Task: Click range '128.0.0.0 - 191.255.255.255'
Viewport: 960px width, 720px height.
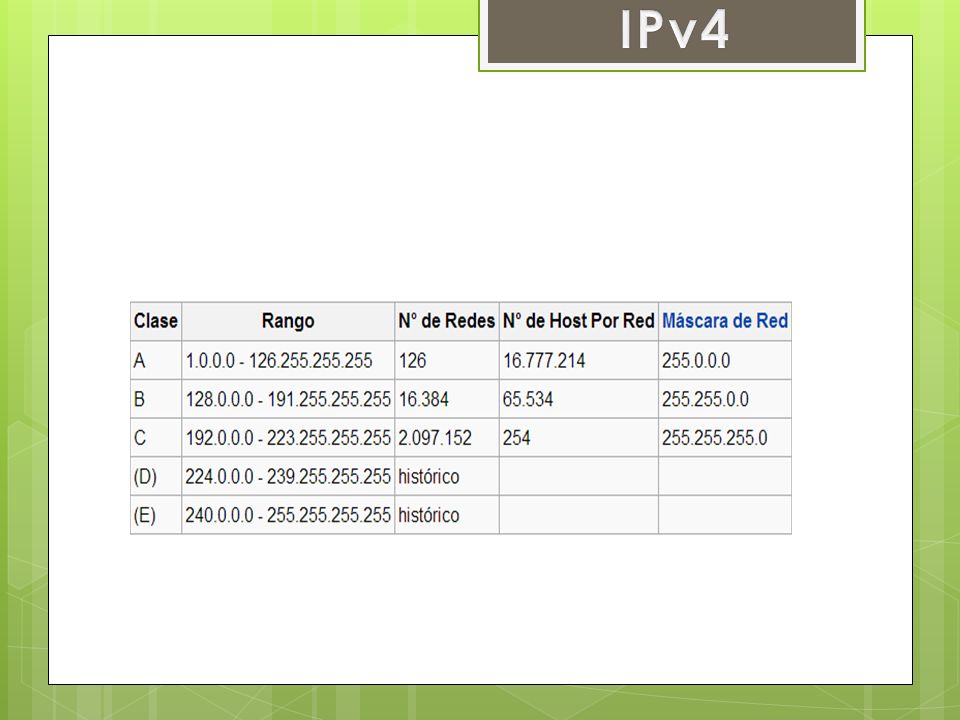Action: coord(288,399)
